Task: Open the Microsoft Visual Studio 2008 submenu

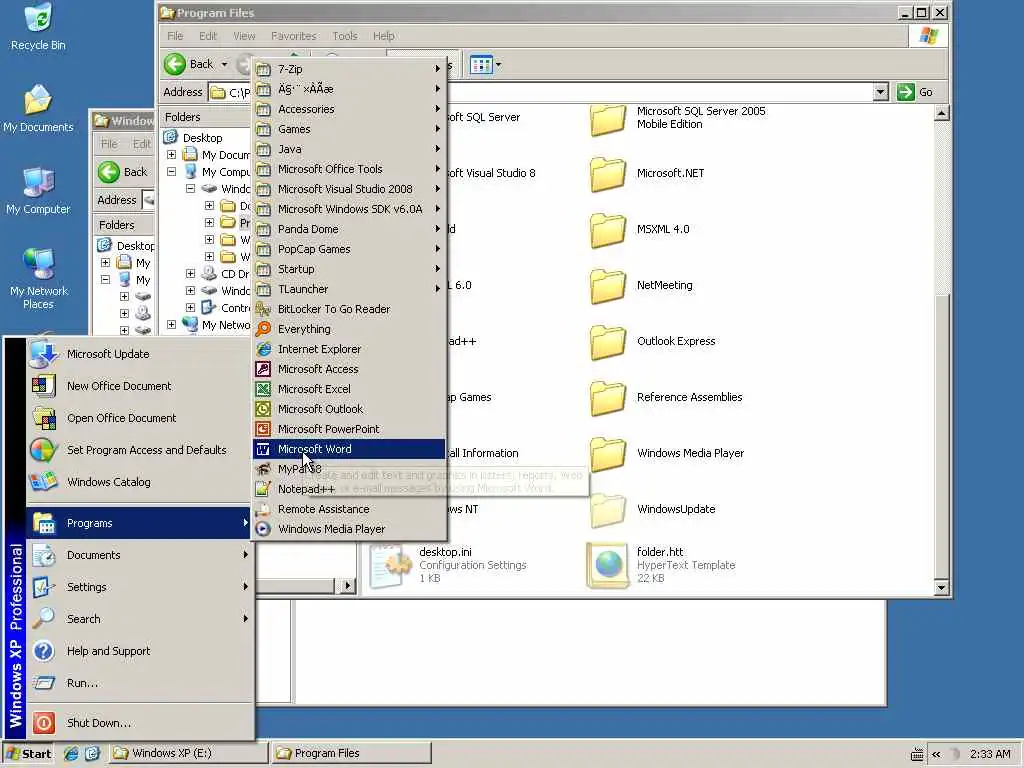Action: (x=349, y=189)
